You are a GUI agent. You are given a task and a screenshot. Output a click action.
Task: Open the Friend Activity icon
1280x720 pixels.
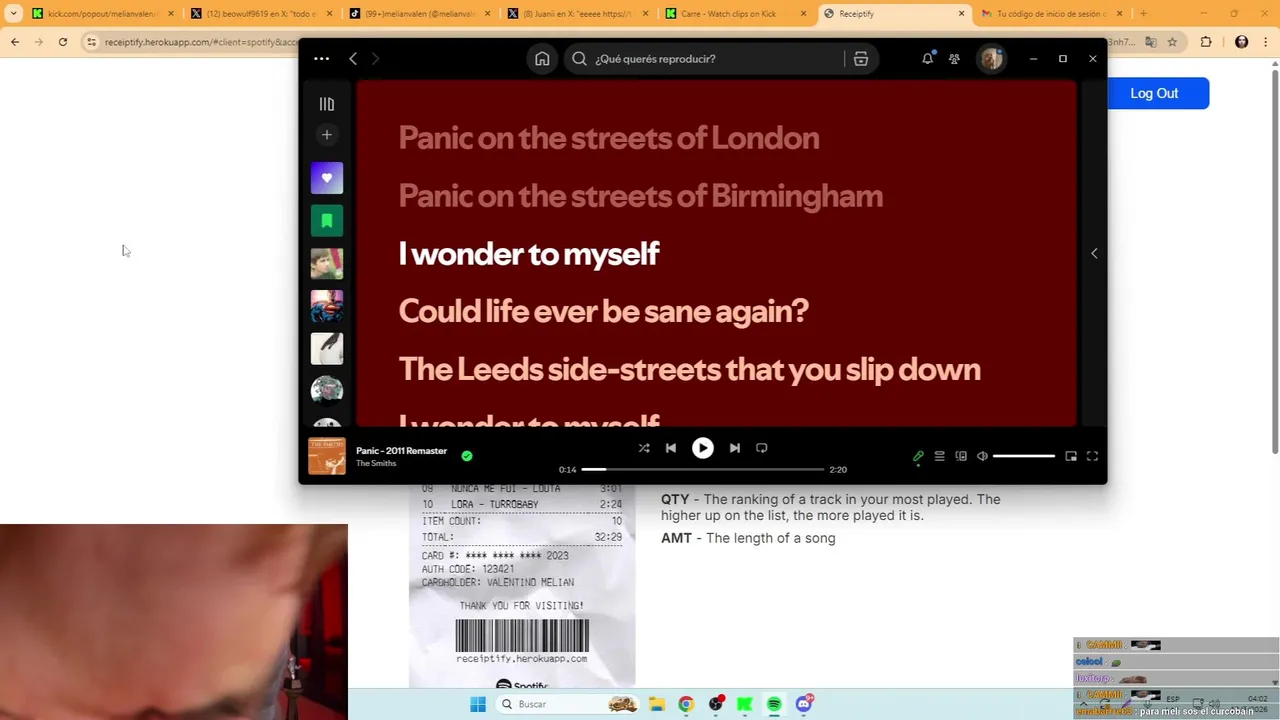[954, 59]
